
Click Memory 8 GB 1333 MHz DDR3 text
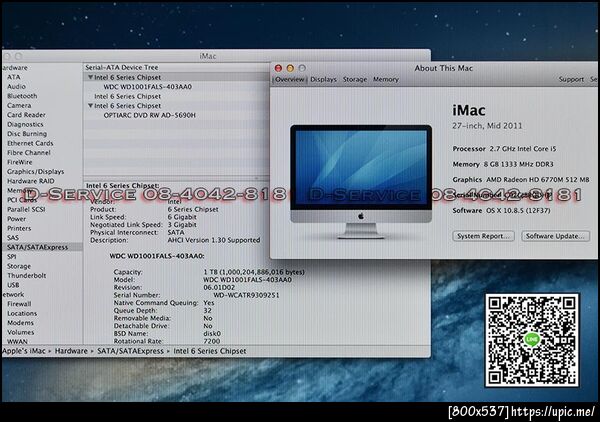(503, 164)
